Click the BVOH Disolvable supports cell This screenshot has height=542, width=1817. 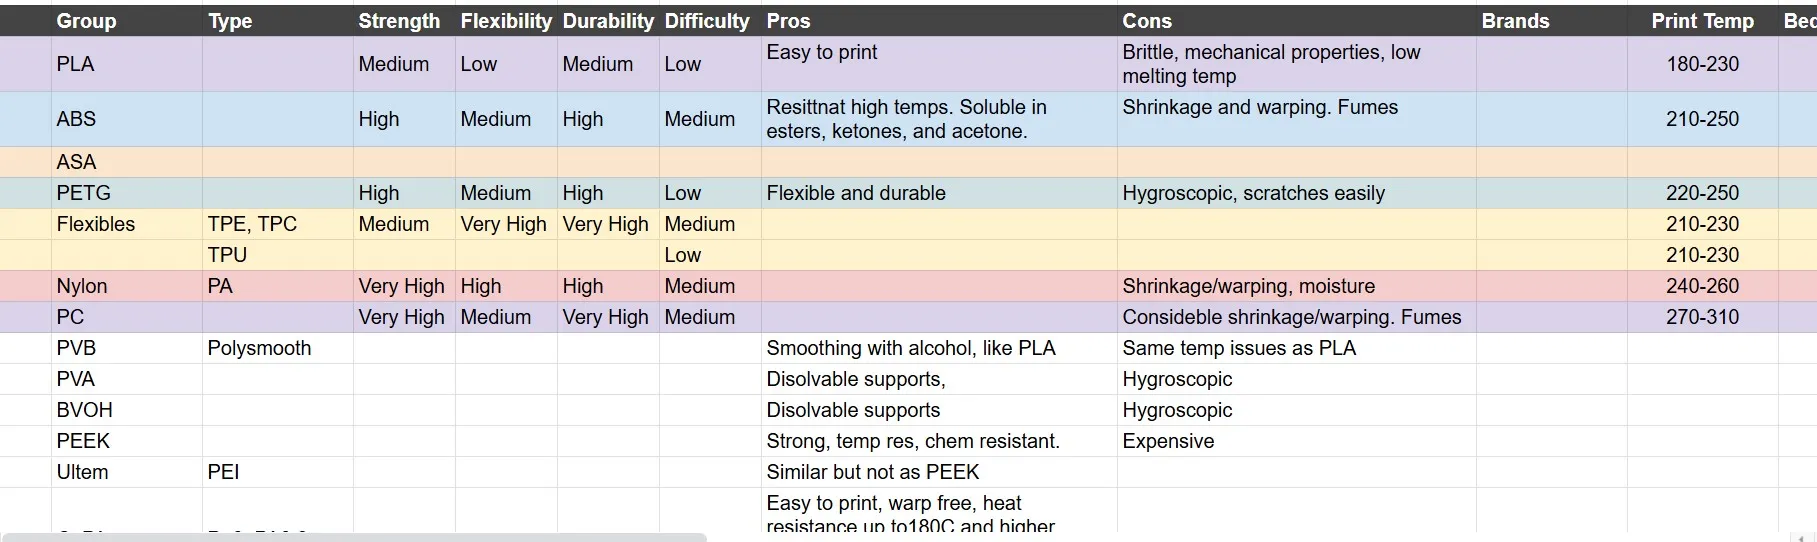click(939, 411)
